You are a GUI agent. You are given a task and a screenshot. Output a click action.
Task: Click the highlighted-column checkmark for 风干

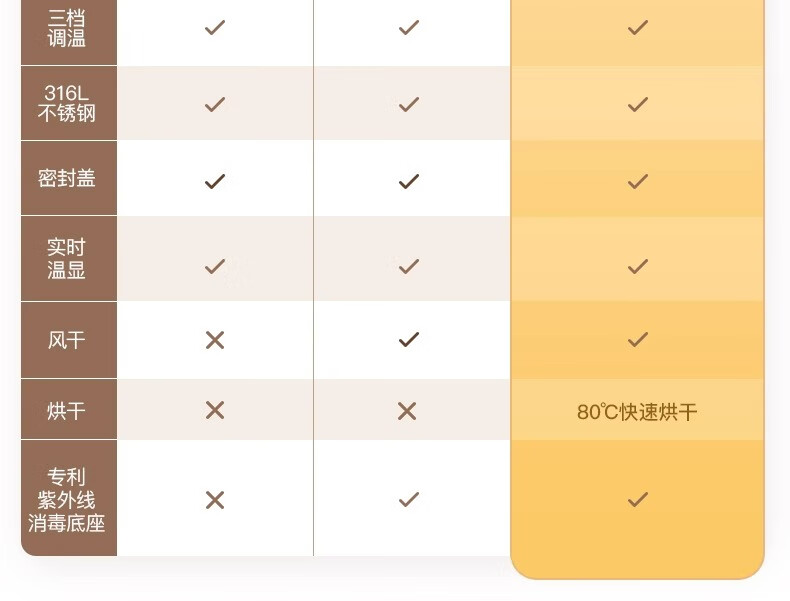638,340
